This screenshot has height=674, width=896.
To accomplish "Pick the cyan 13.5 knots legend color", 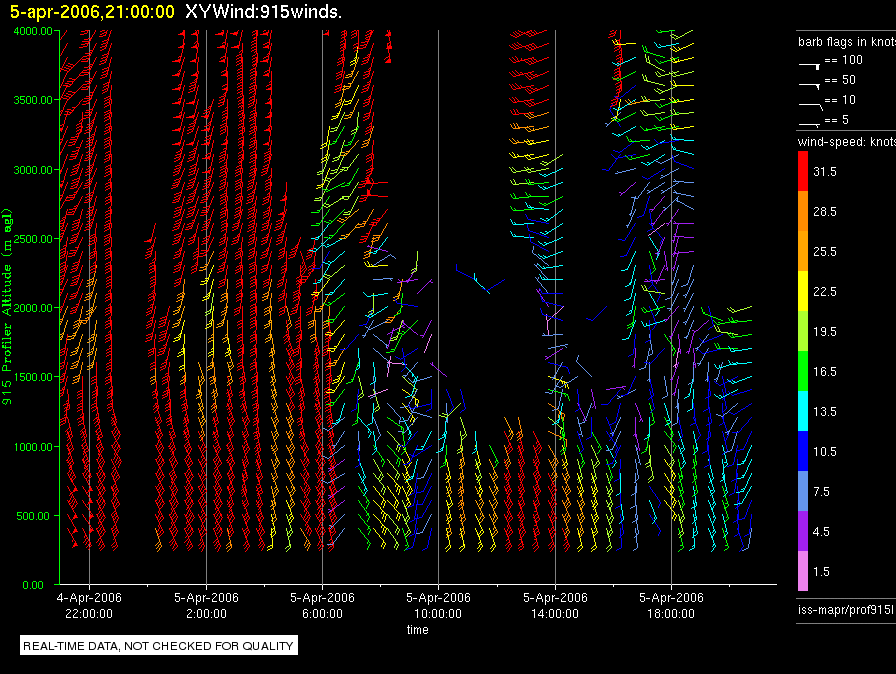I will [802, 411].
